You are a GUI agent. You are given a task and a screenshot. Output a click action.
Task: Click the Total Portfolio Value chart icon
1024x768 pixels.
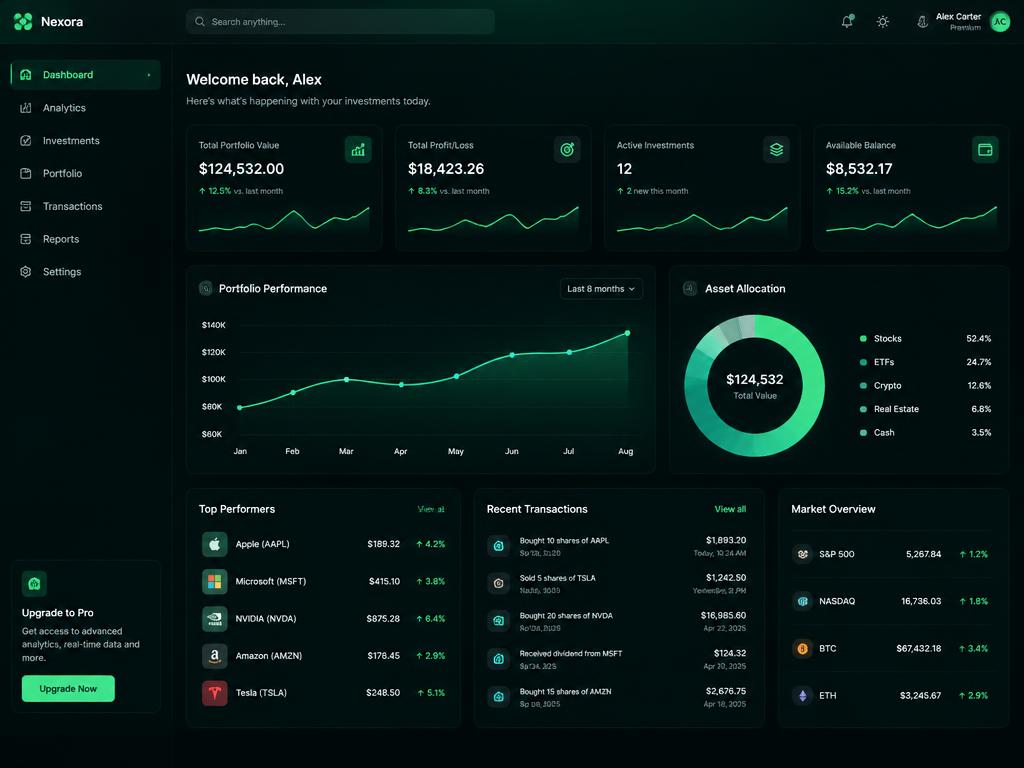(x=358, y=150)
